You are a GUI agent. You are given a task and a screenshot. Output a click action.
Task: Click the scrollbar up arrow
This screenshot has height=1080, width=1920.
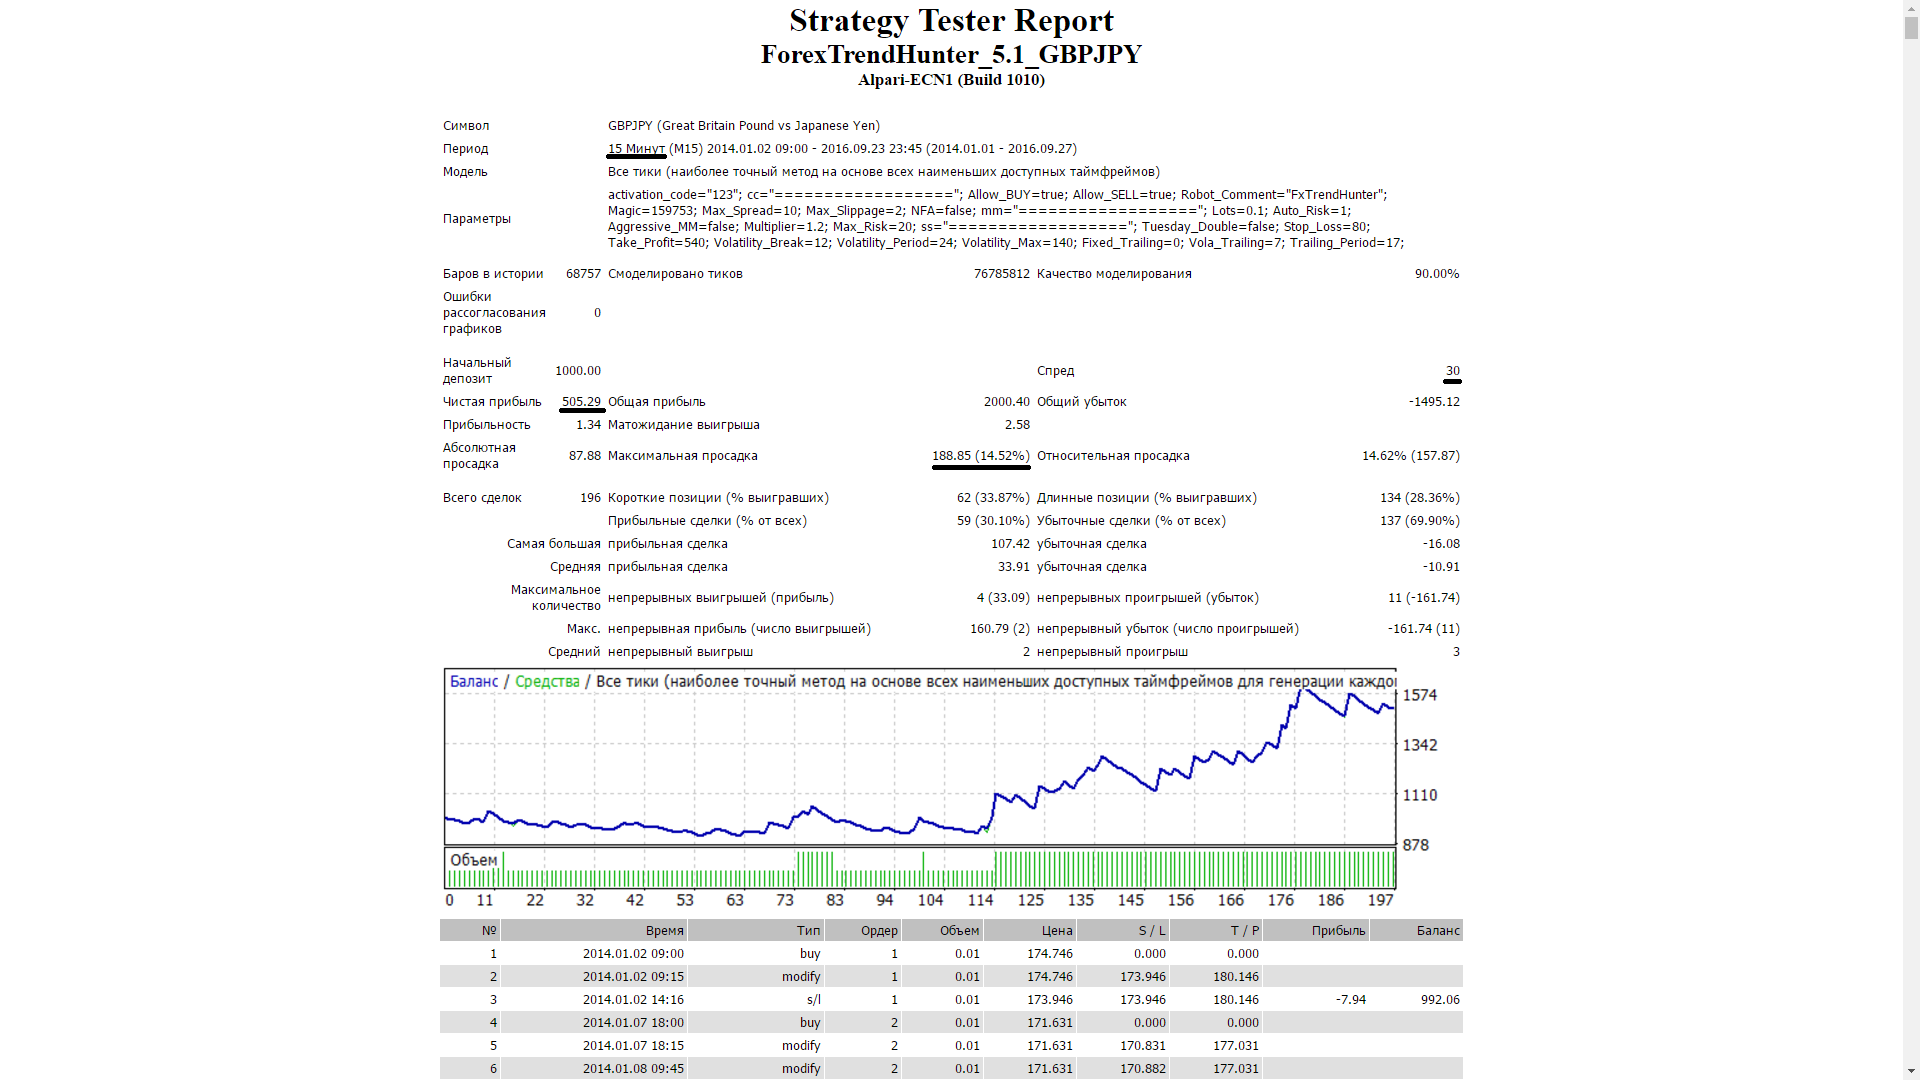[x=1911, y=9]
